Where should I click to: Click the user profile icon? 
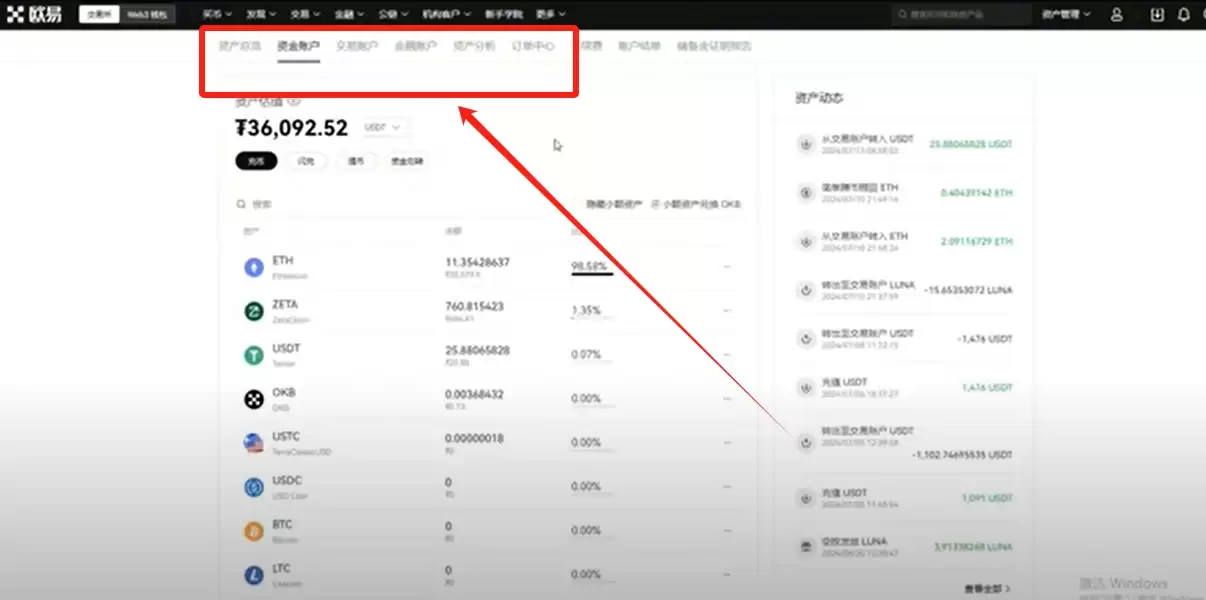pos(1117,14)
